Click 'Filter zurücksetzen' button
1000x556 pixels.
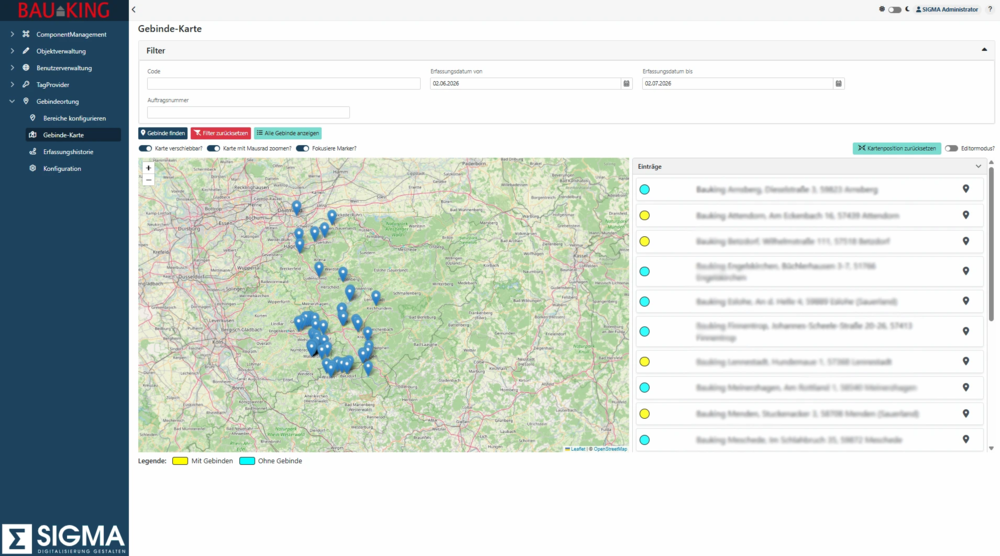tap(221, 133)
